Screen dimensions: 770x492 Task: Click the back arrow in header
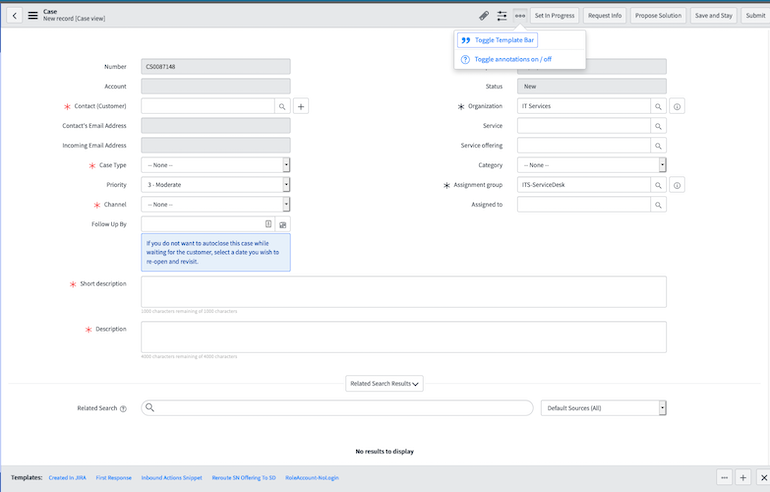pos(14,15)
